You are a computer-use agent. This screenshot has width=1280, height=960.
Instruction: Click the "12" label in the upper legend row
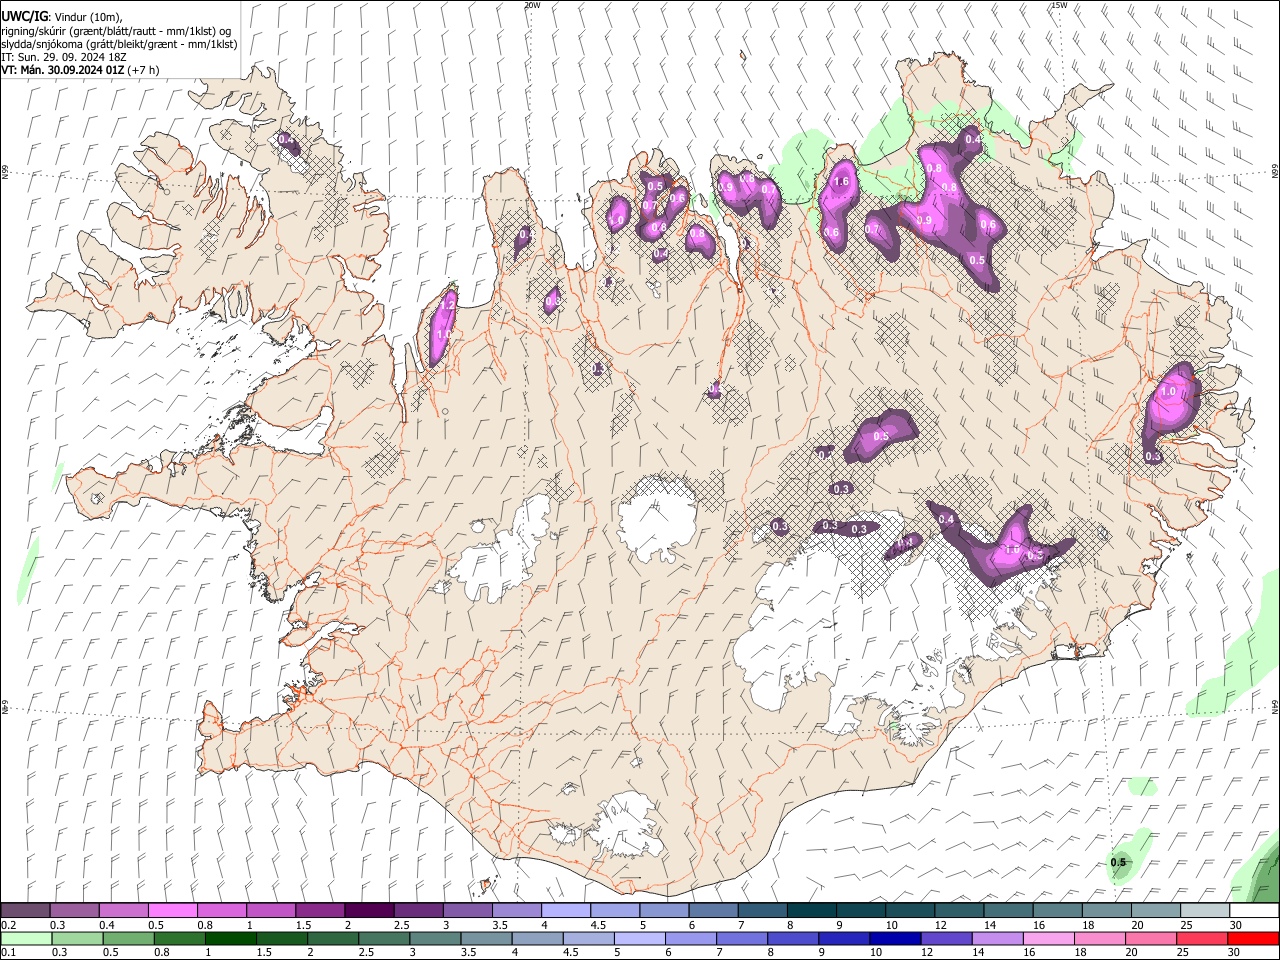pos(940,925)
